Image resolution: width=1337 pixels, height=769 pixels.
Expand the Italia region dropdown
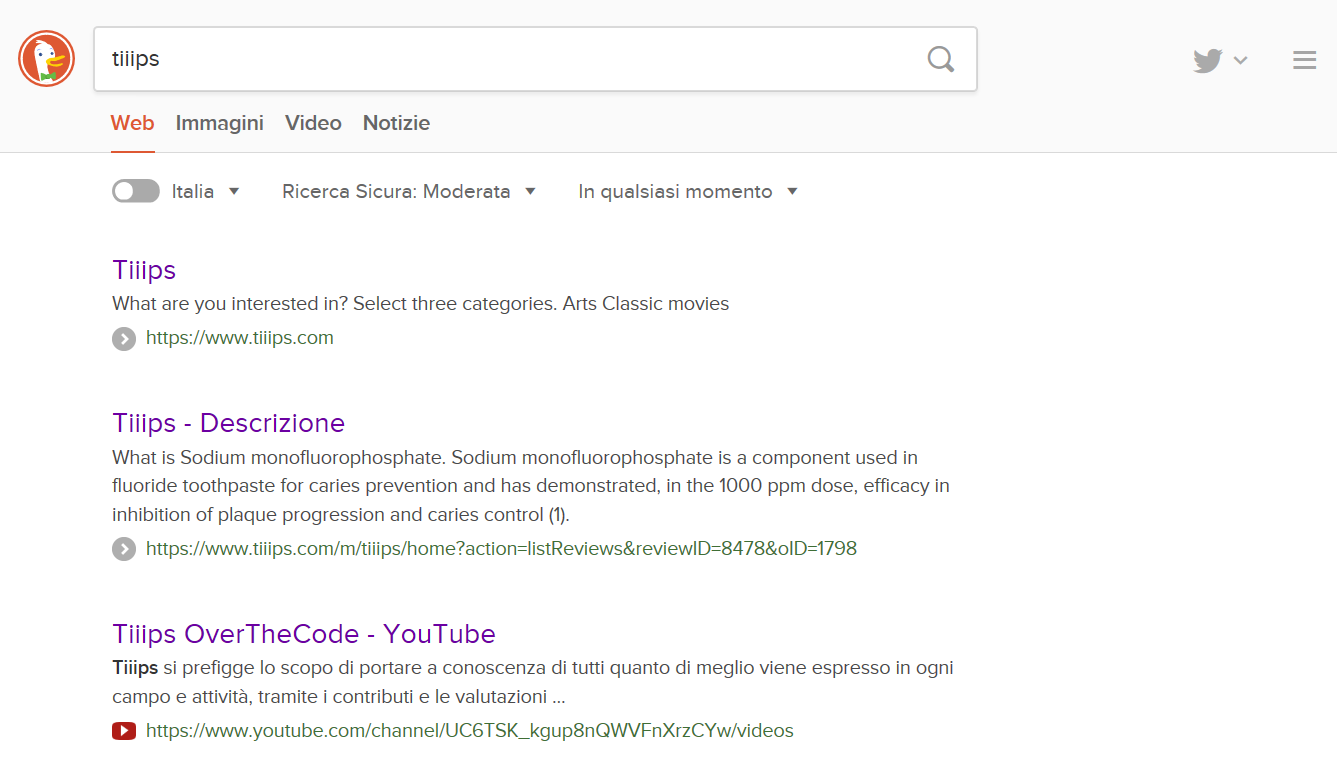click(x=206, y=191)
